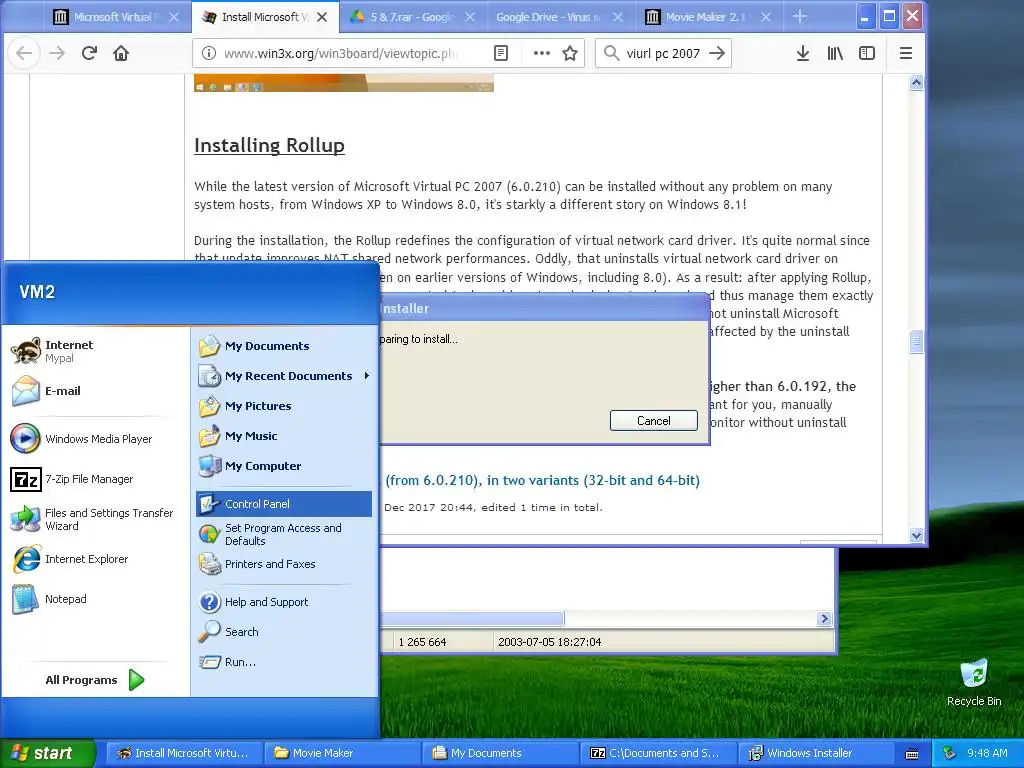Expand All Programs menu

pos(95,680)
